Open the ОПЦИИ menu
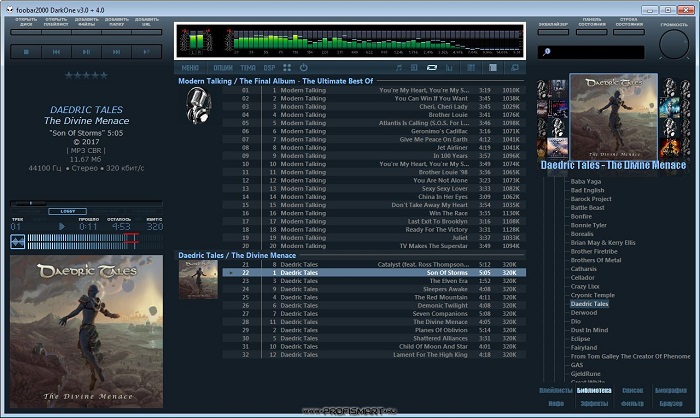 [223, 68]
